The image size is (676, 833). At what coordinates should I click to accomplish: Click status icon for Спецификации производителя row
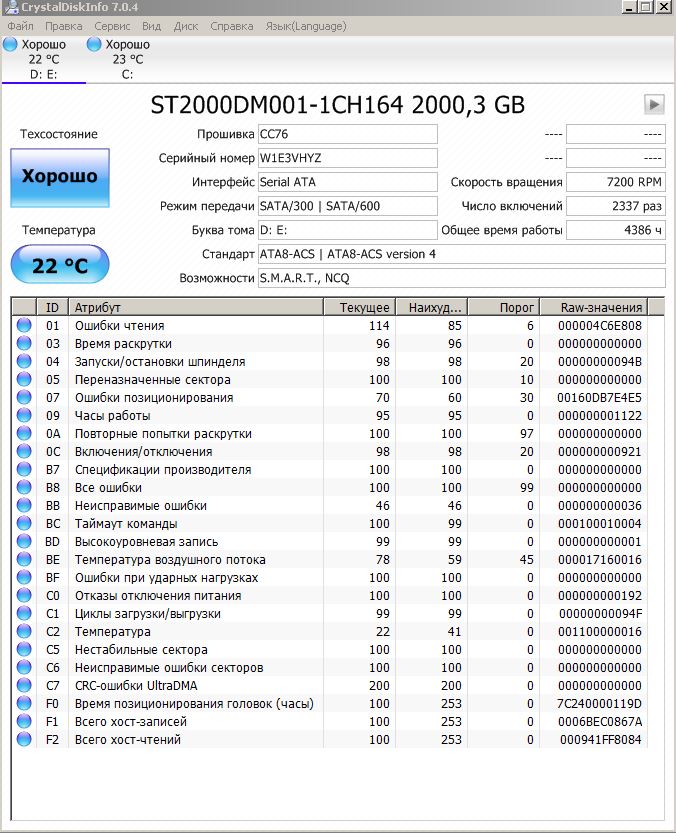click(24, 470)
